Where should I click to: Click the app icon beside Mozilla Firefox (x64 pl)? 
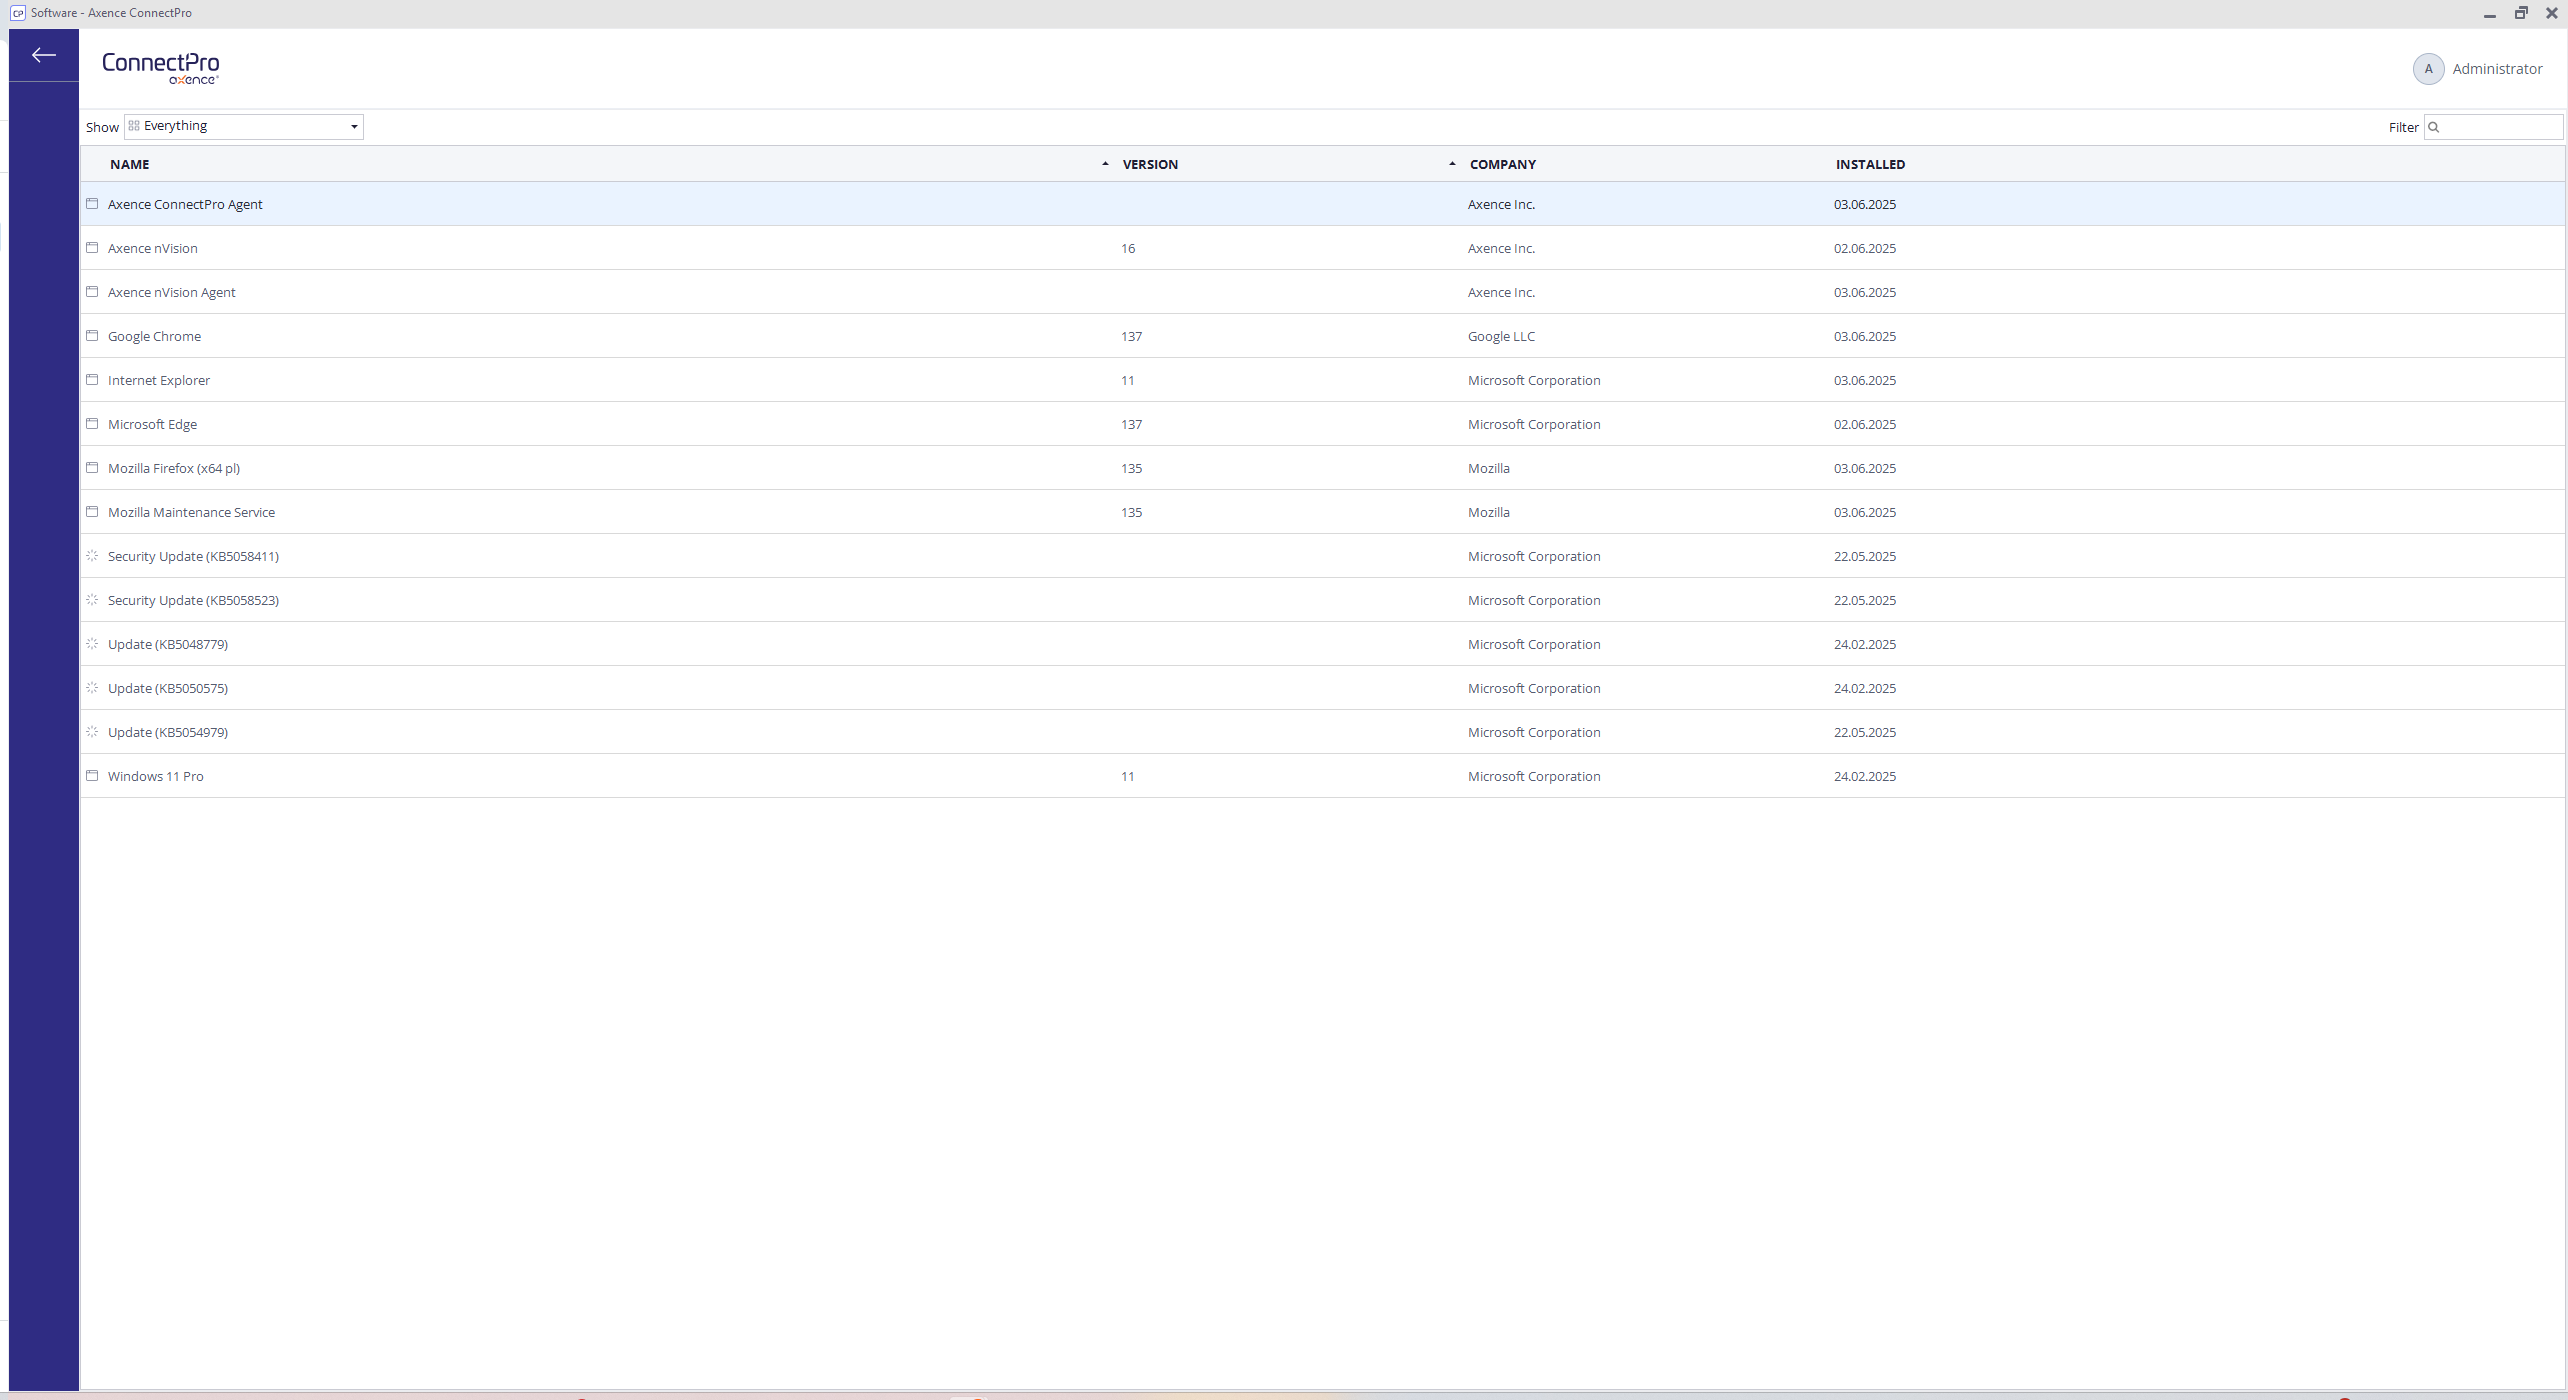92,468
